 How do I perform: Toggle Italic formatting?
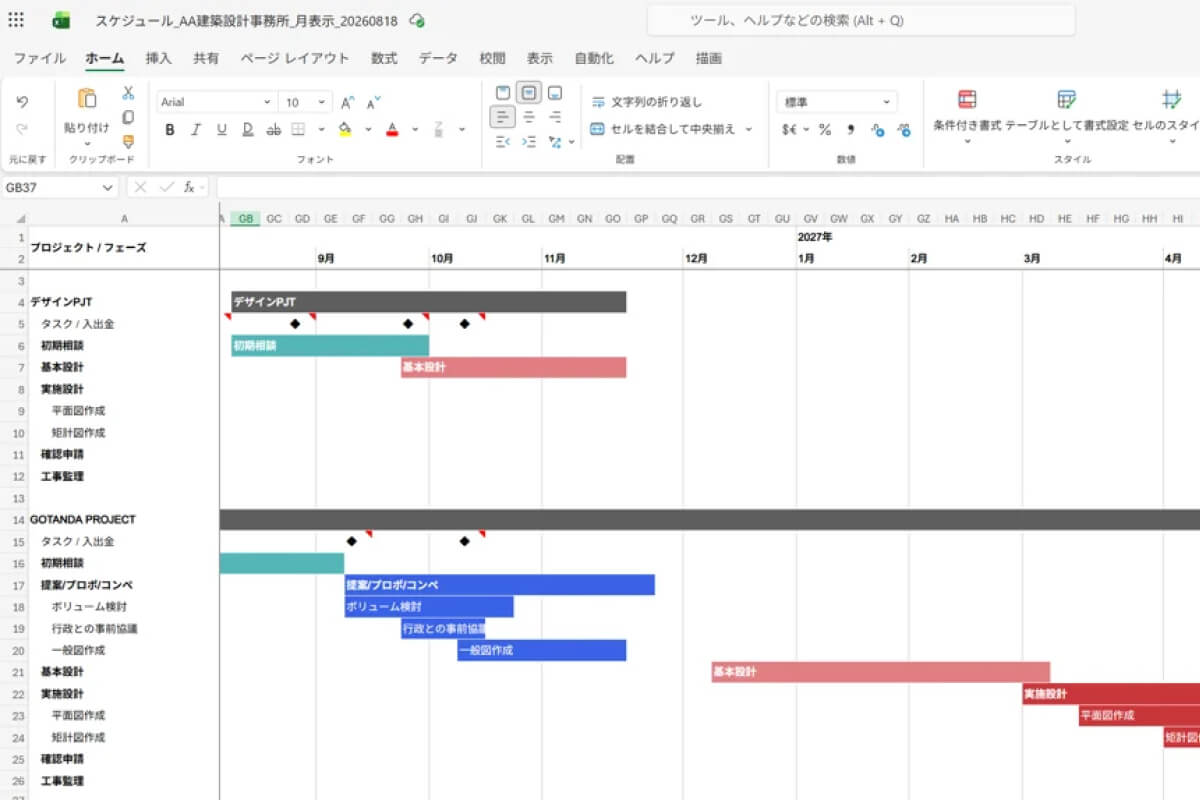click(x=196, y=129)
